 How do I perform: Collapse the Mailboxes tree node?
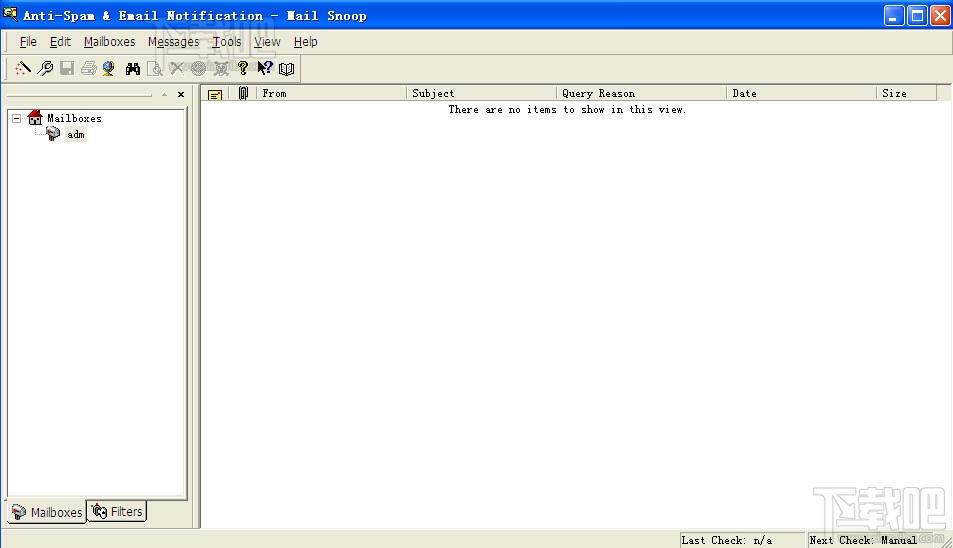[x=17, y=118]
